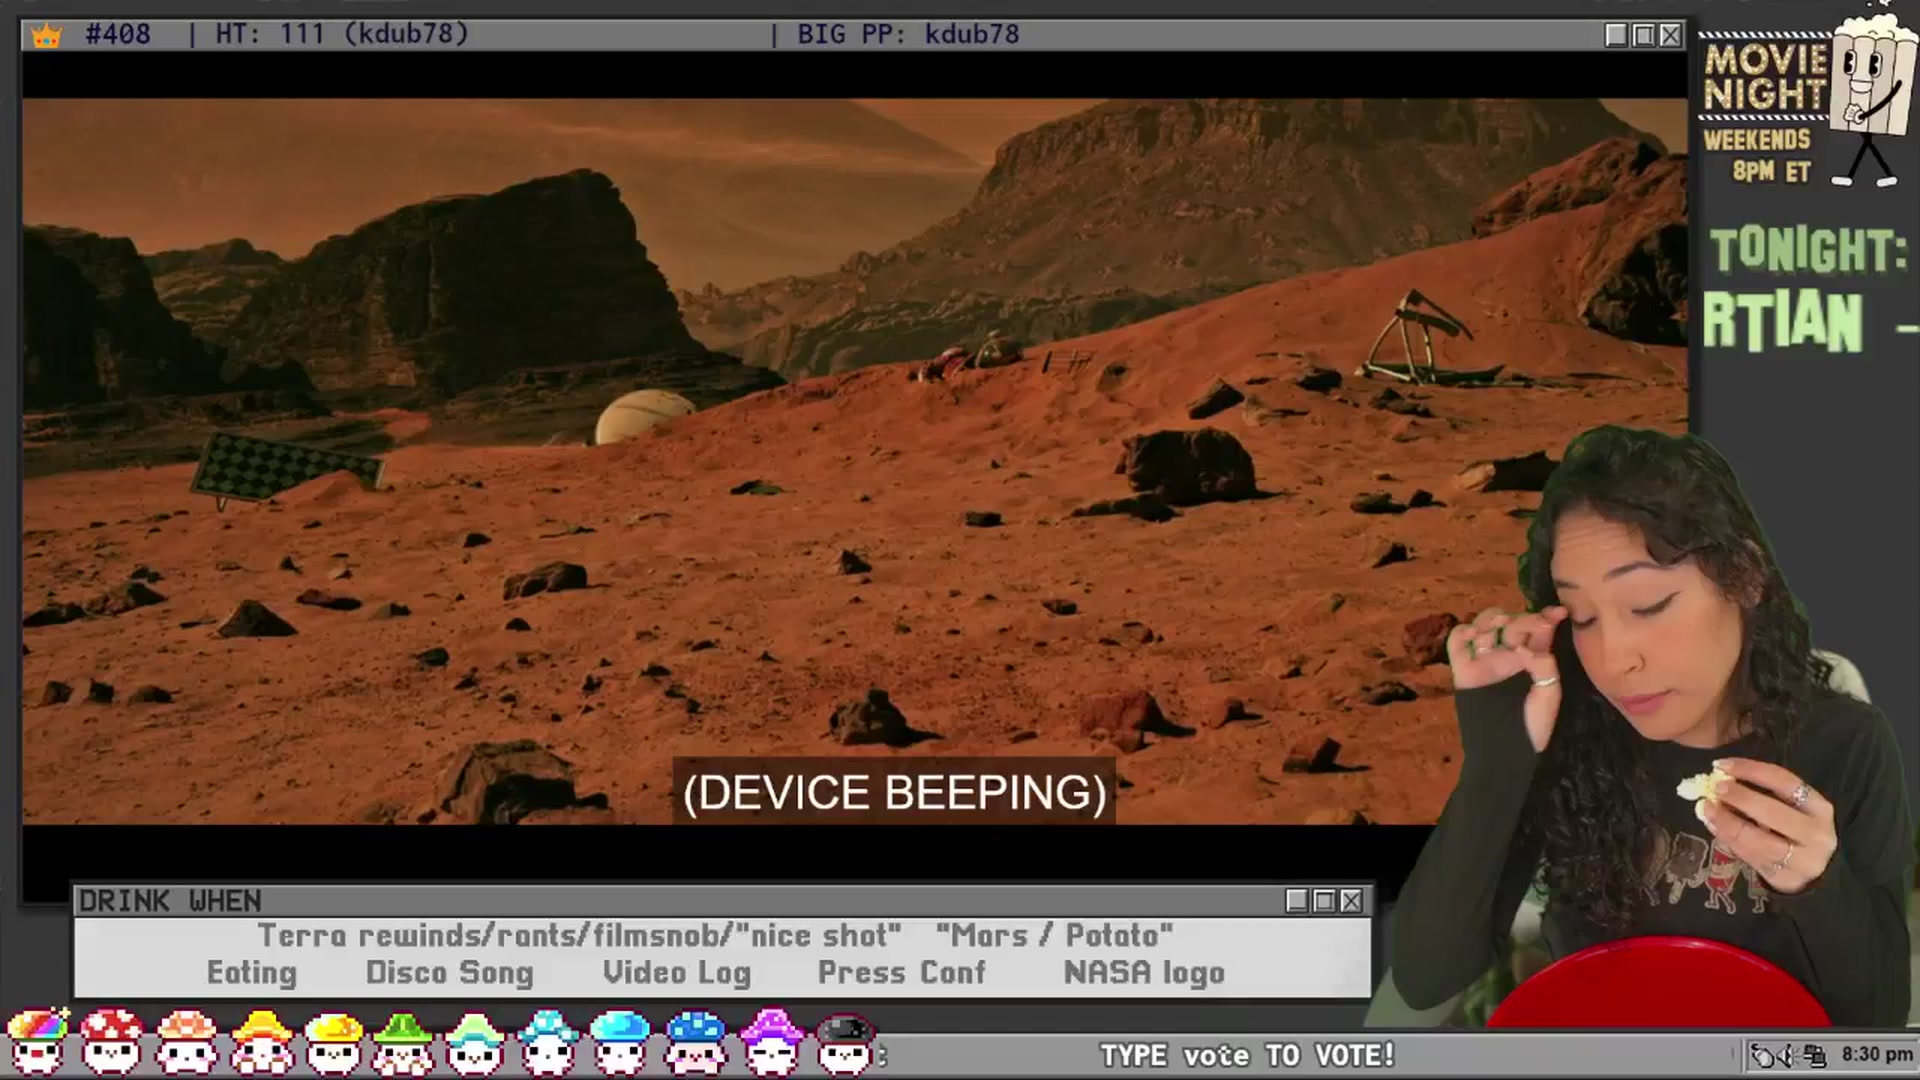The image size is (1920, 1080).
Task: Select the yellow round-cap mushroom character
Action: tap(333, 1043)
